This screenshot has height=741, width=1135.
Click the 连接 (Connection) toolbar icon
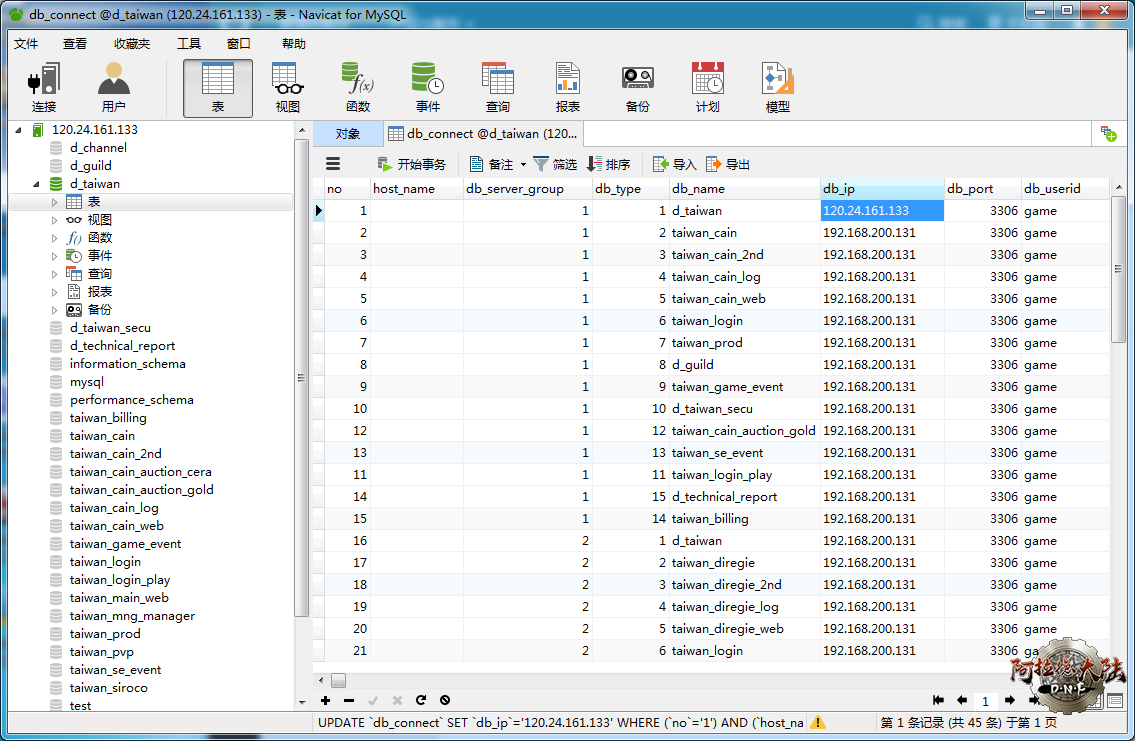click(x=43, y=88)
